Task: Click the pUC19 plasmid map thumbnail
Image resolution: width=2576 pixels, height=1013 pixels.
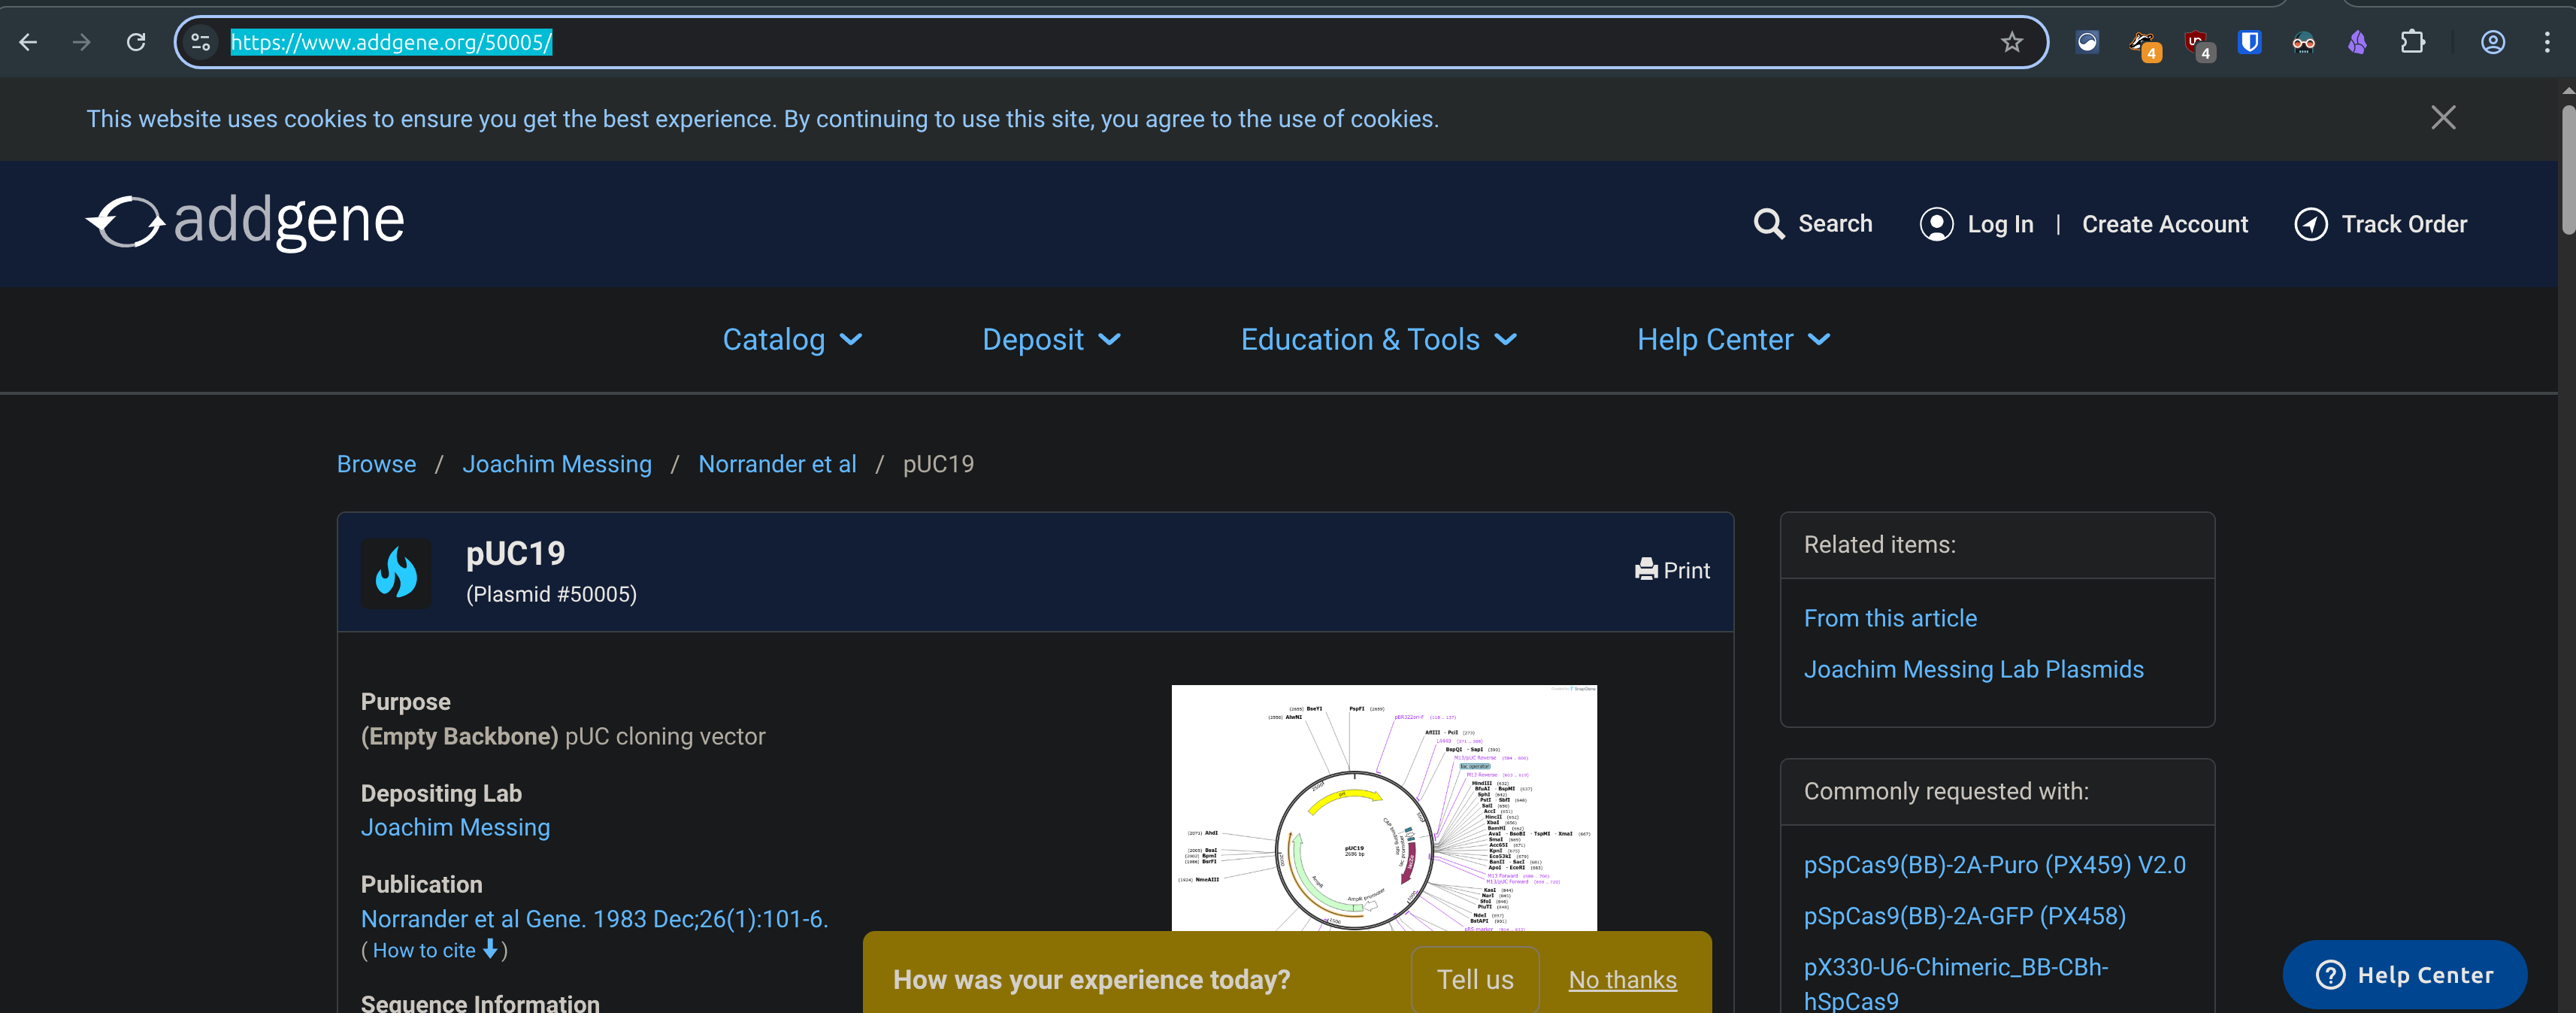Action: tap(1384, 808)
